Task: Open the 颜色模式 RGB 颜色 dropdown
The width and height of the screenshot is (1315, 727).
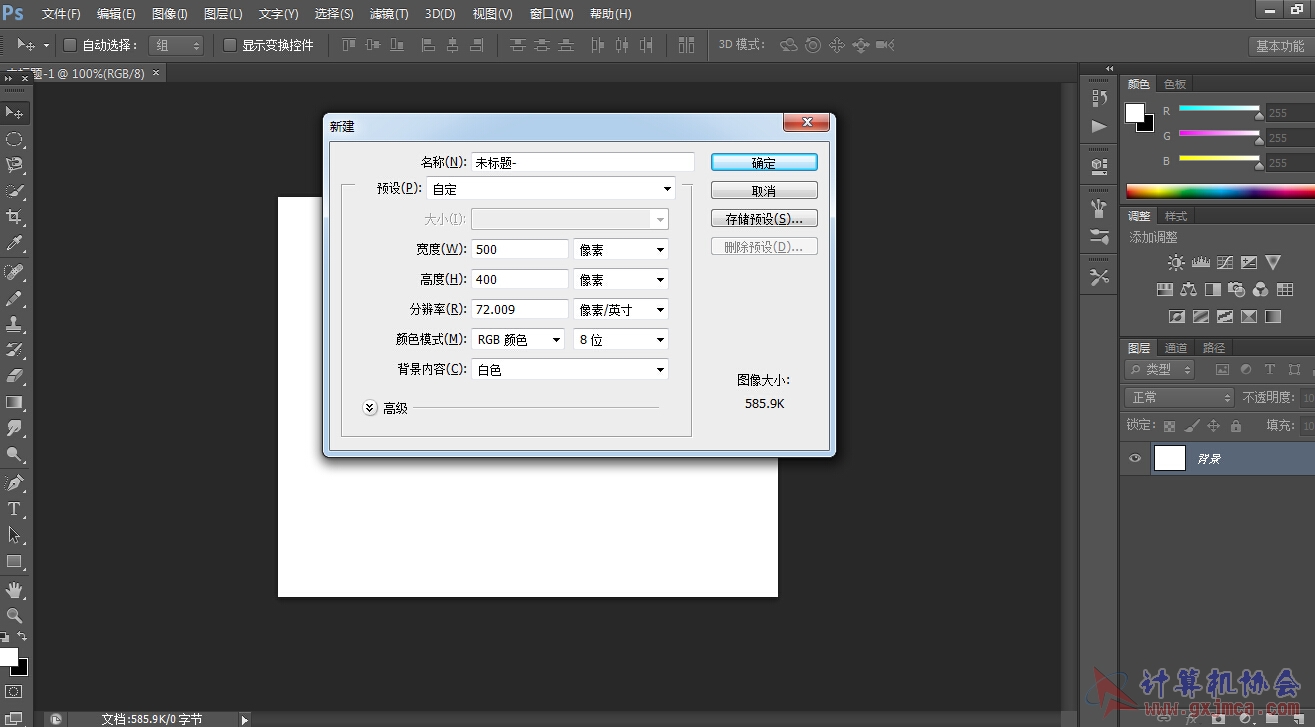Action: coord(518,340)
